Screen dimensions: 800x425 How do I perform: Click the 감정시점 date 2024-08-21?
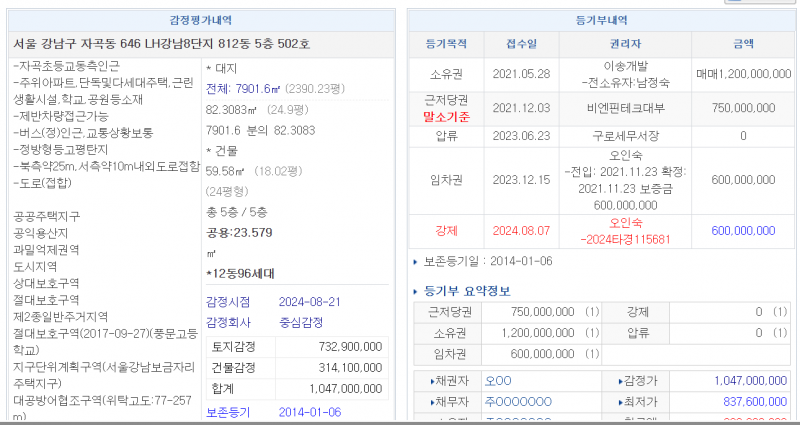point(310,302)
